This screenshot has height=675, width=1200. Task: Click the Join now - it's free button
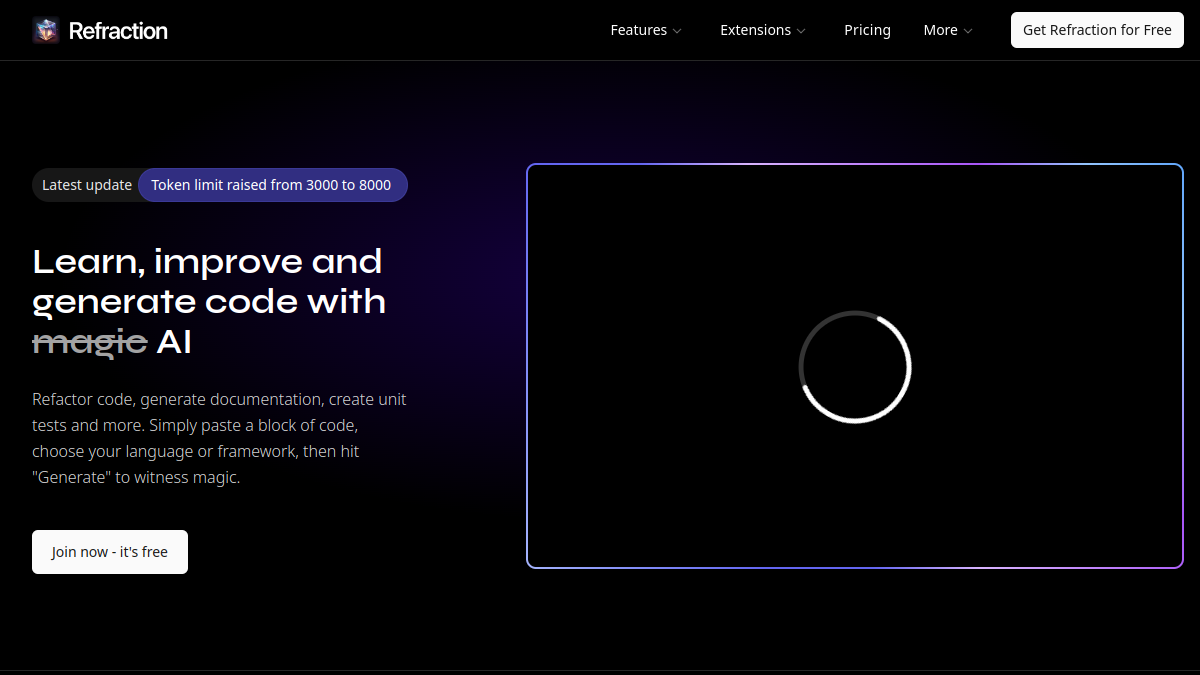110,552
